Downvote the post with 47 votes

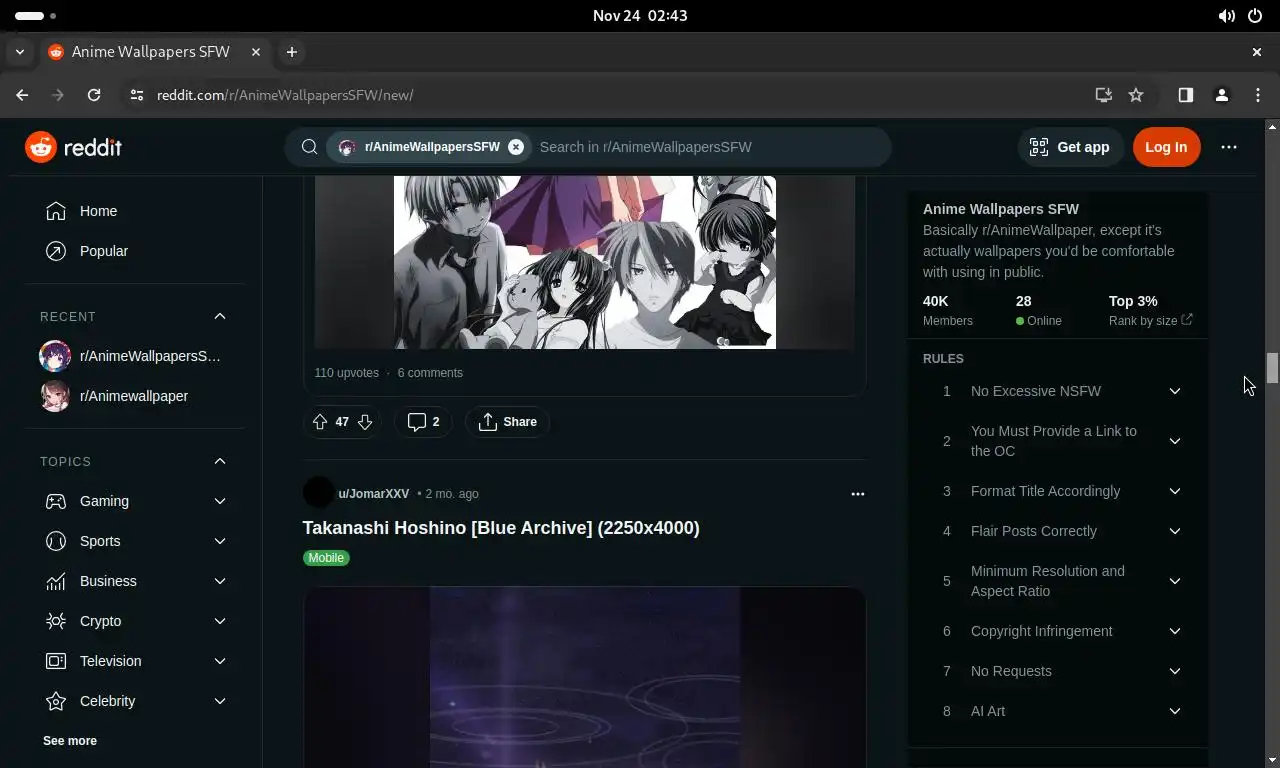point(365,422)
